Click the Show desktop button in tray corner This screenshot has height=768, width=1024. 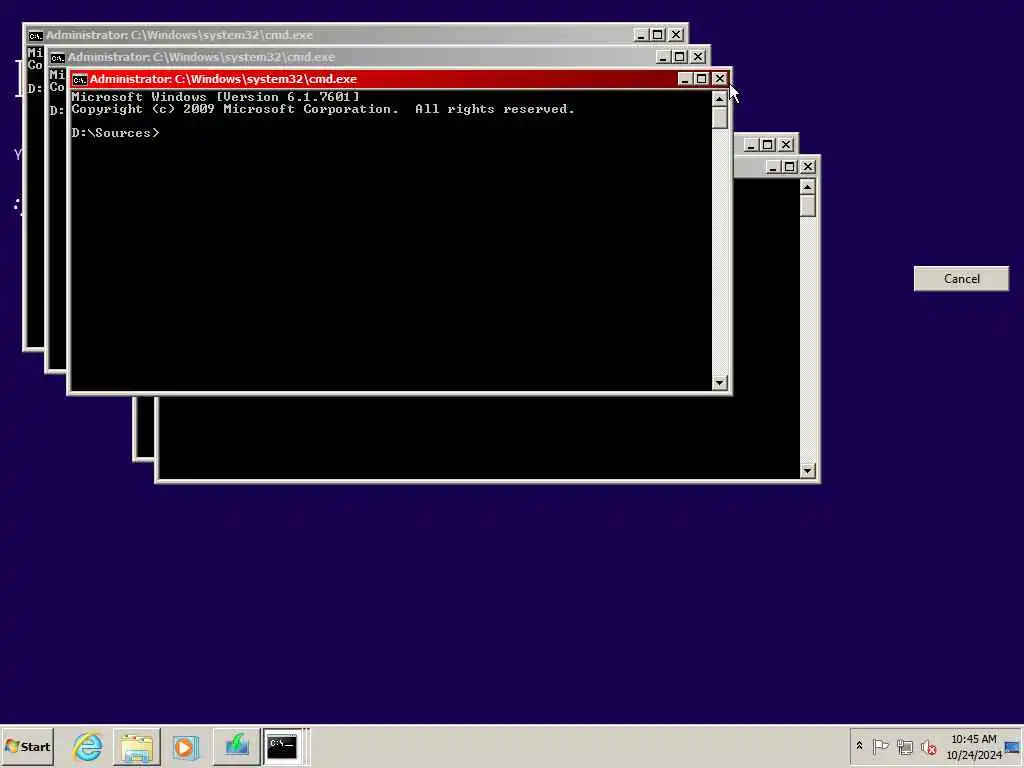point(1014,746)
